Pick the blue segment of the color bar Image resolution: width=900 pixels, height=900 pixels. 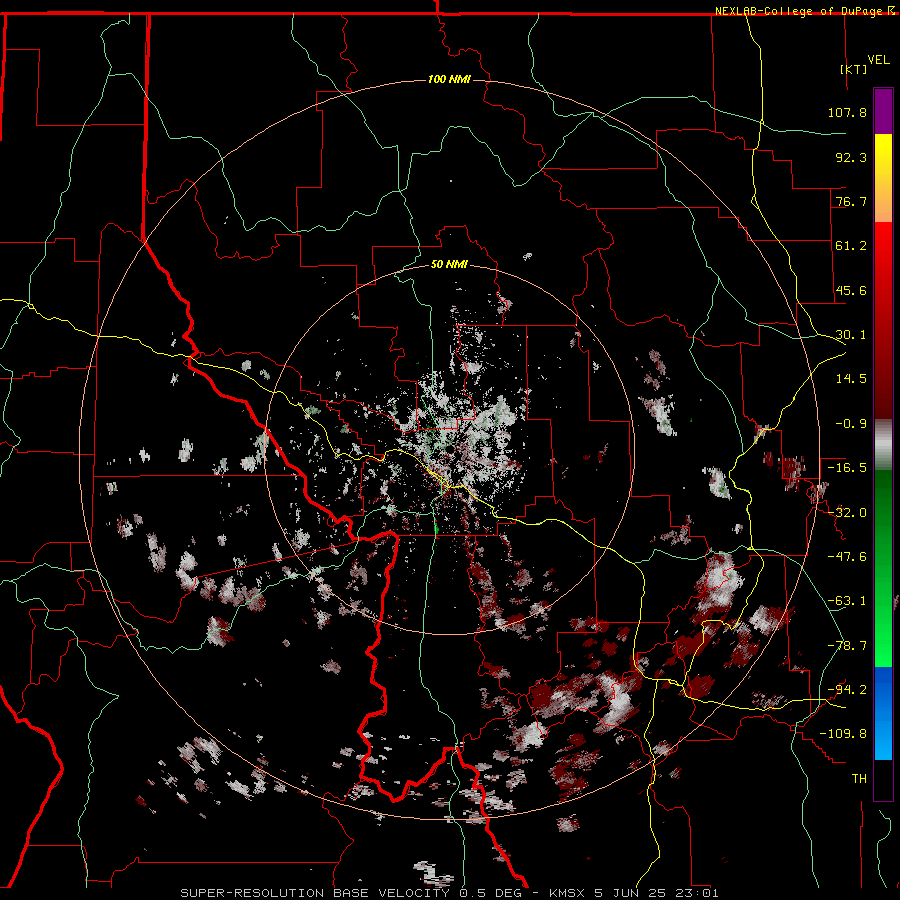(x=883, y=713)
